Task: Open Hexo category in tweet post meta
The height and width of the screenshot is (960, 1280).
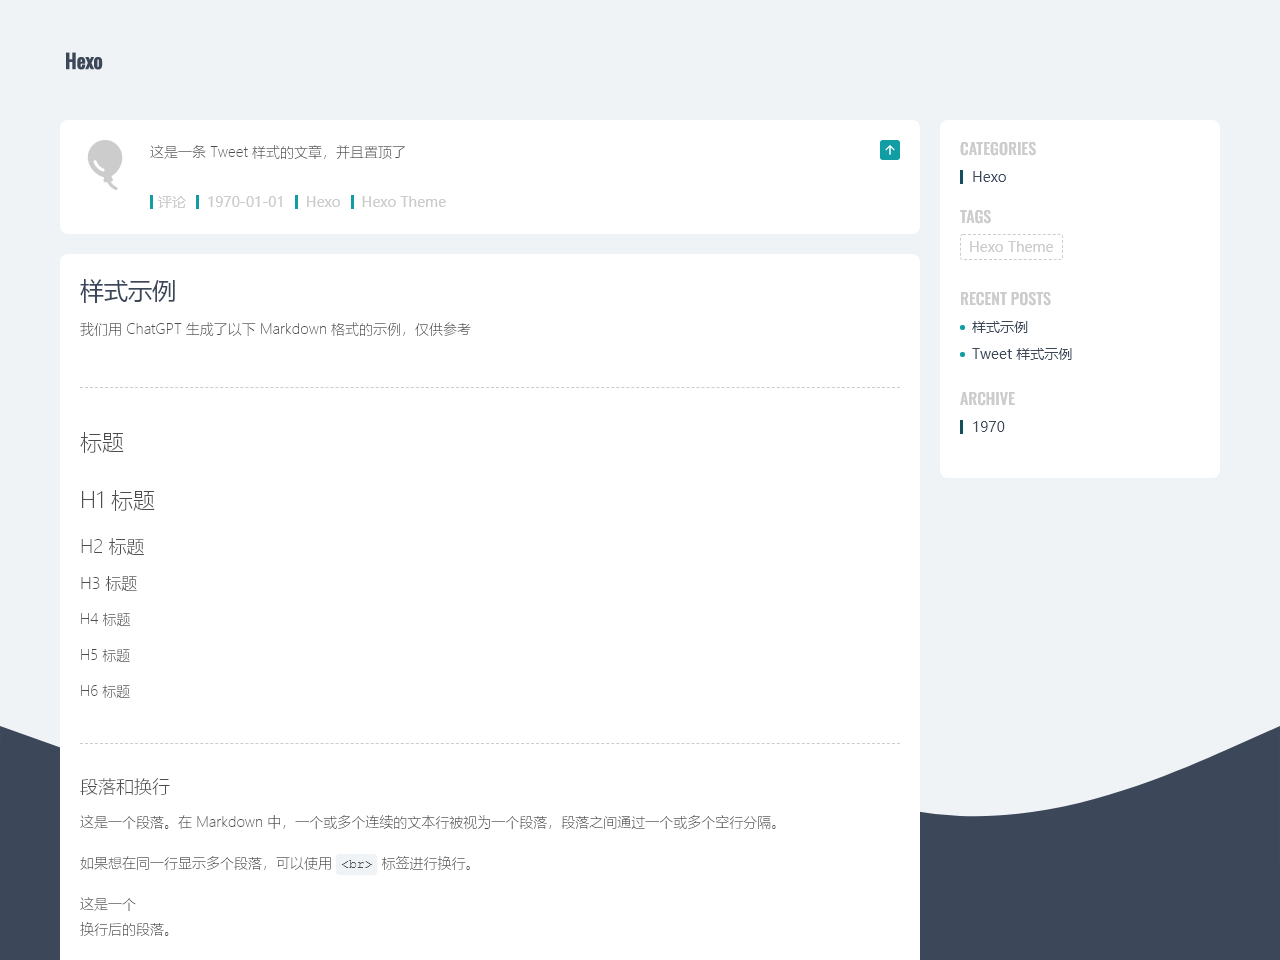Action: click(323, 202)
